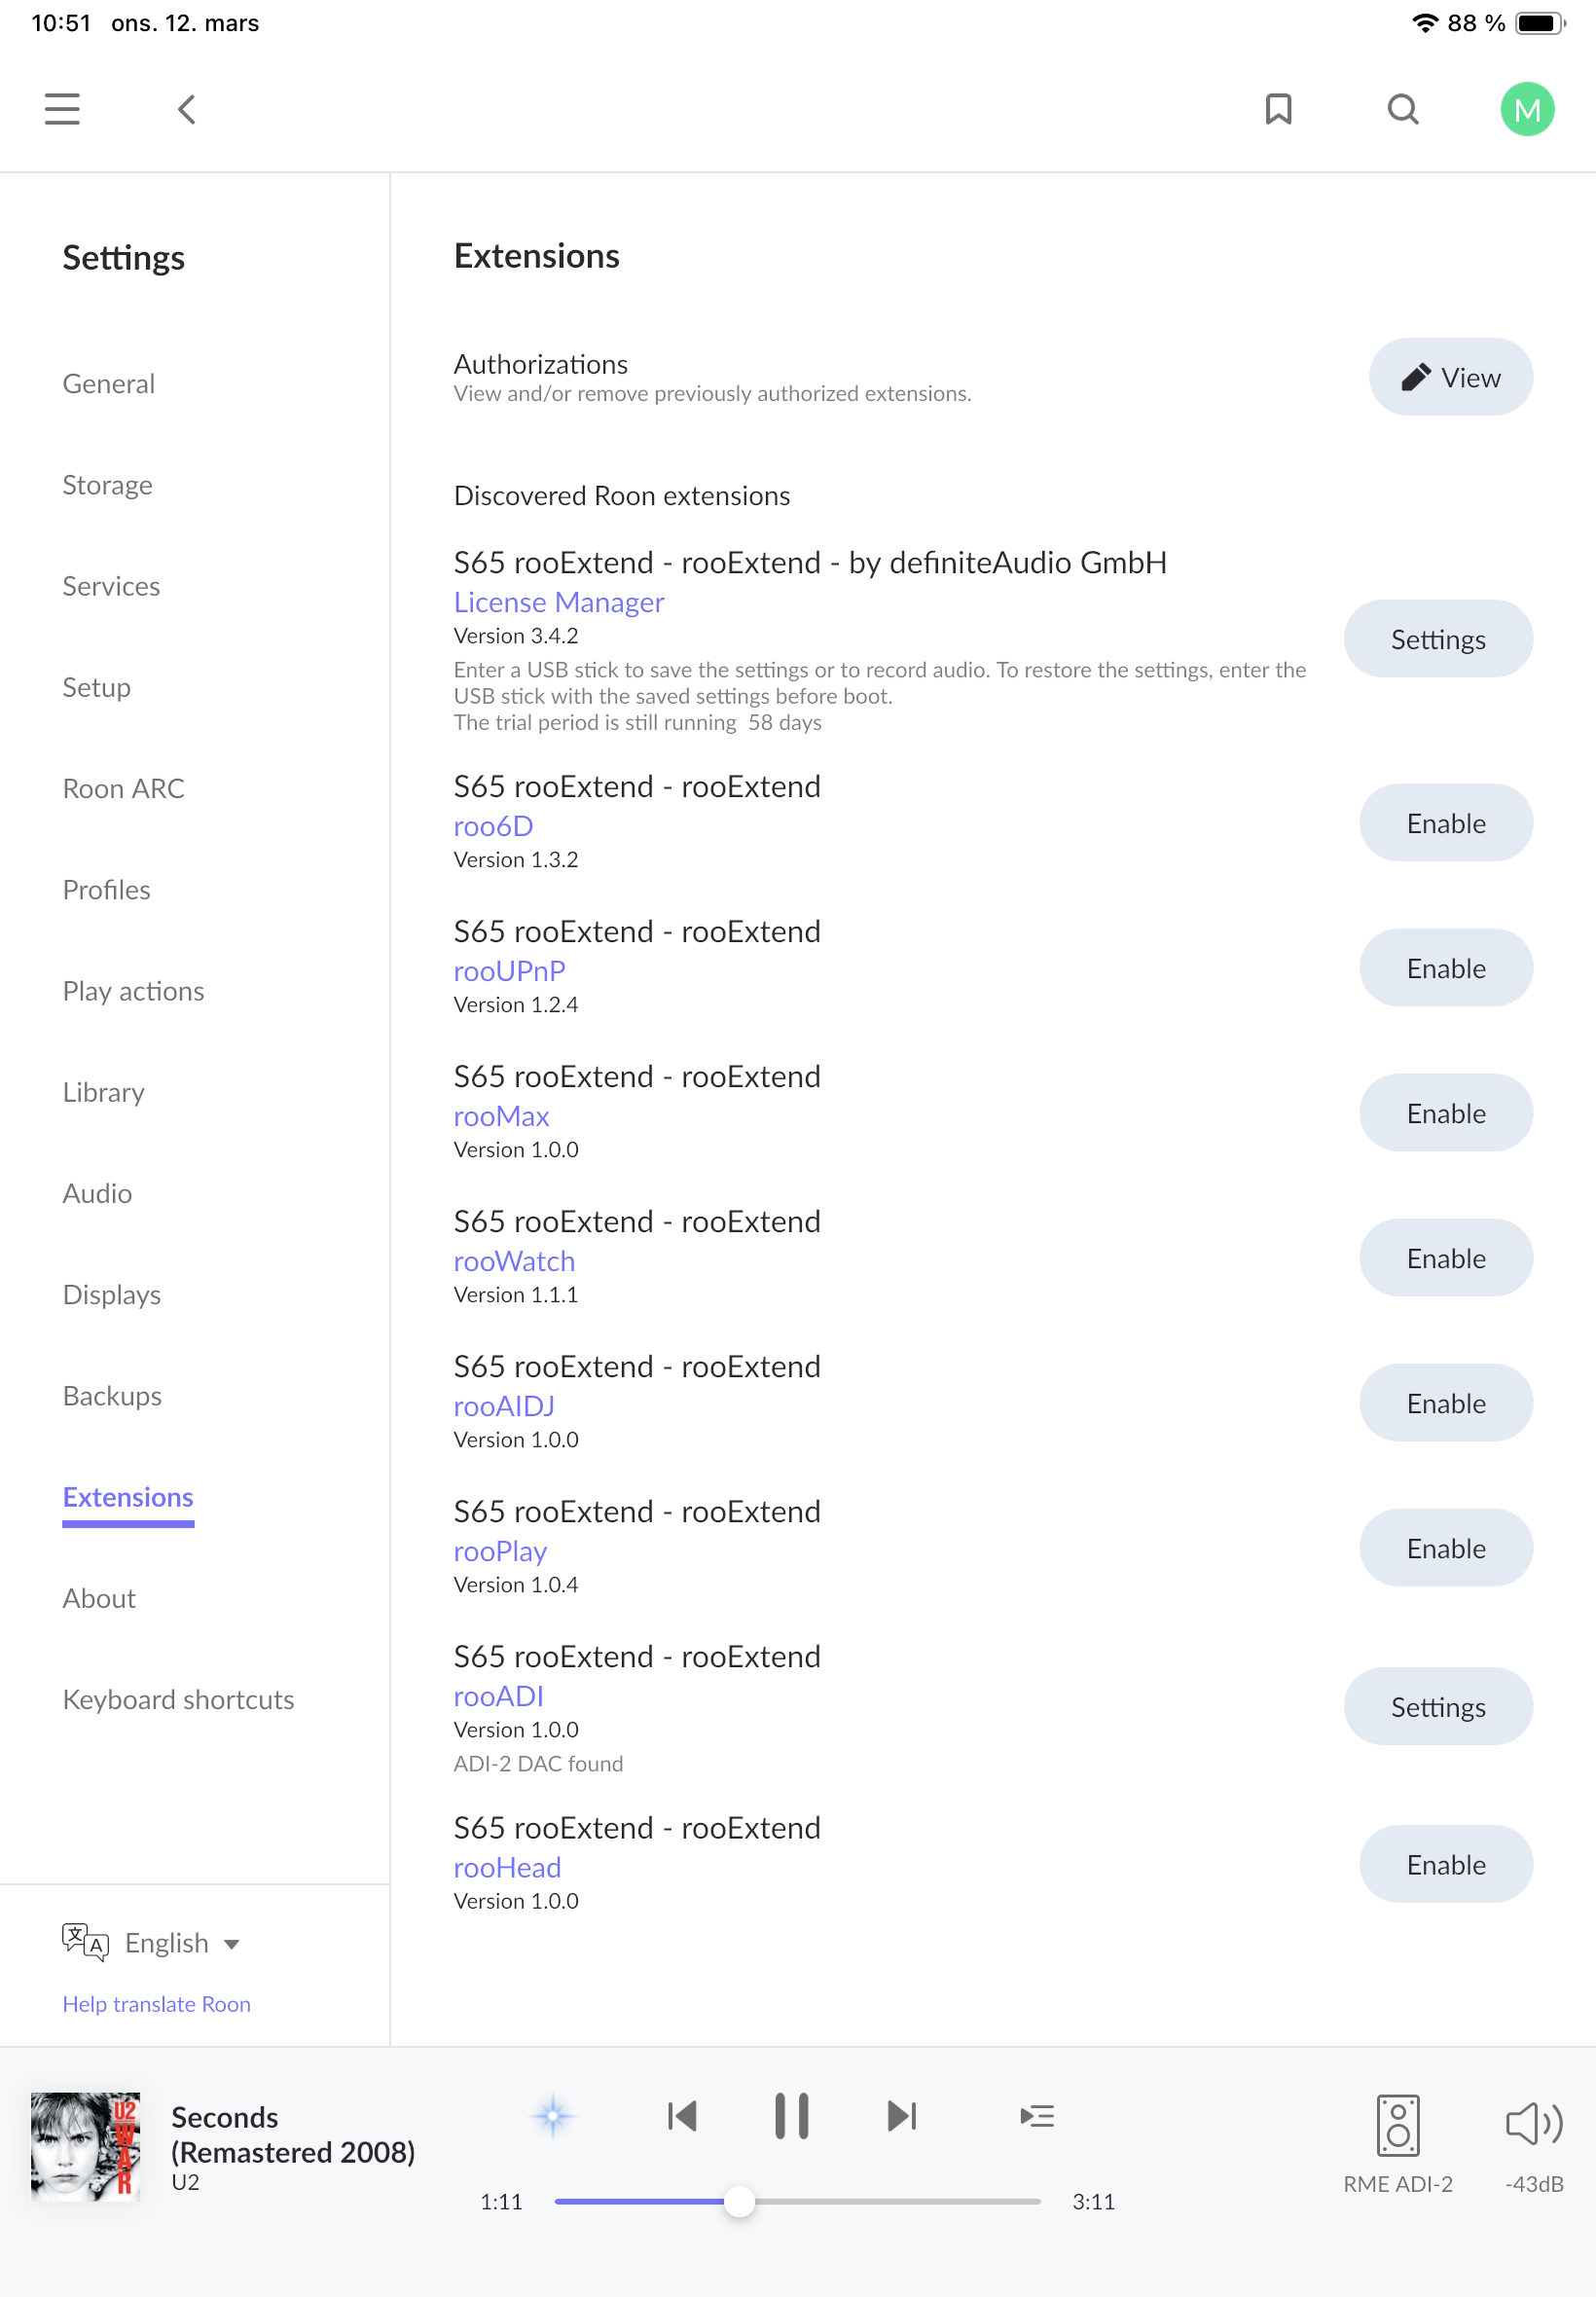Enable the rooWatch extension
Screen dimensions: 1596x2297
point(1445,1258)
